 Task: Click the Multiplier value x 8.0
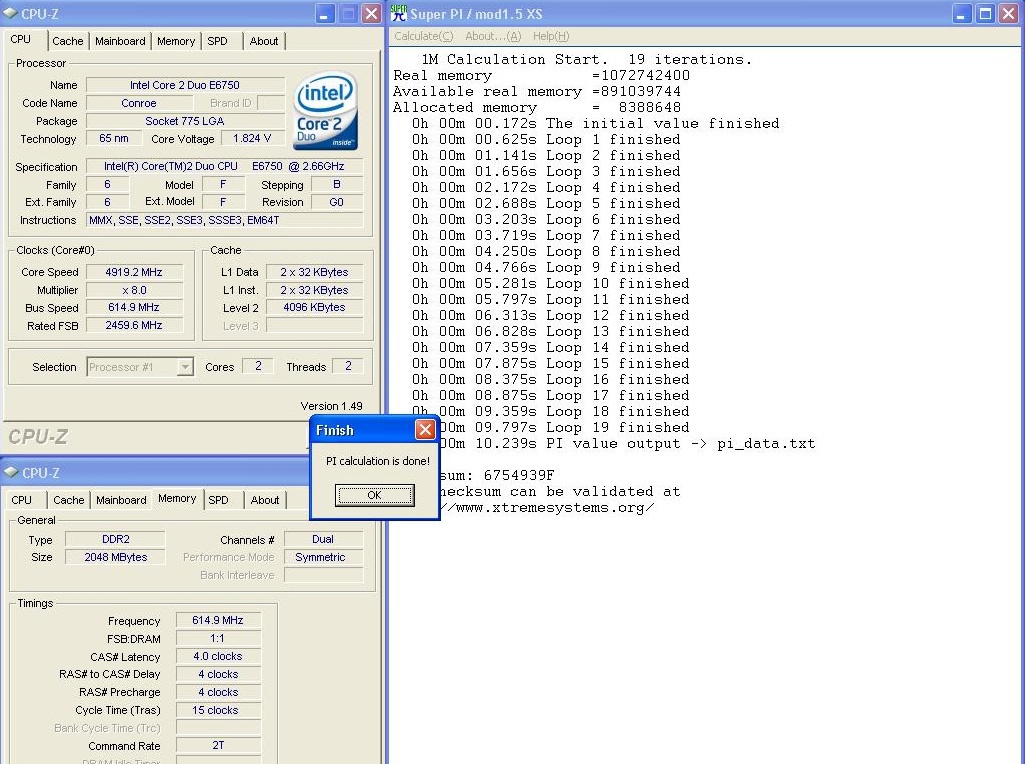[134, 290]
